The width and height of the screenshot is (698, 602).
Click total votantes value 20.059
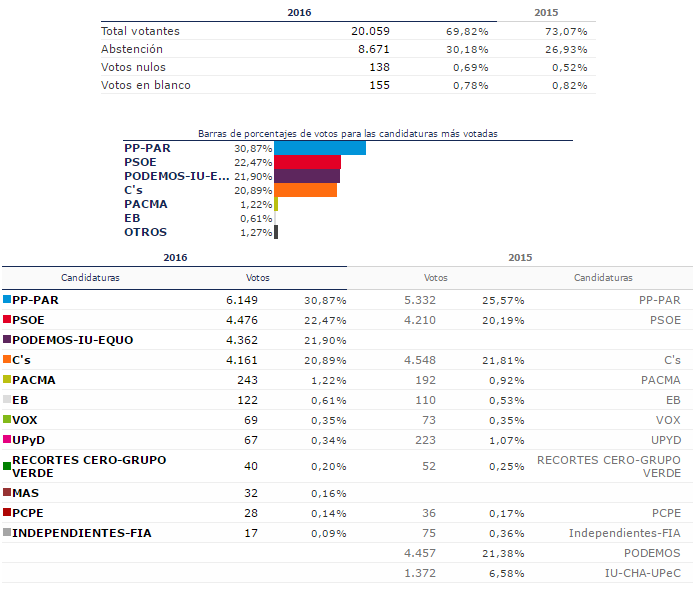(370, 31)
